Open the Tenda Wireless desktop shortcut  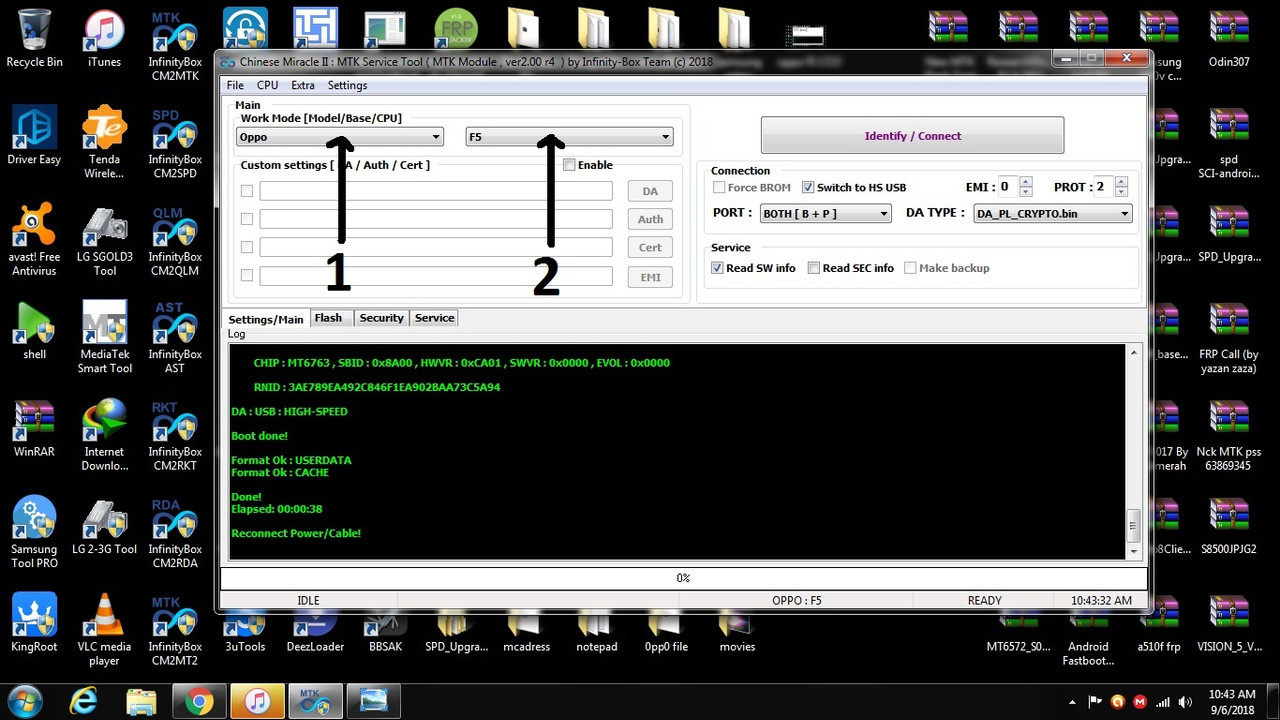pos(104,142)
